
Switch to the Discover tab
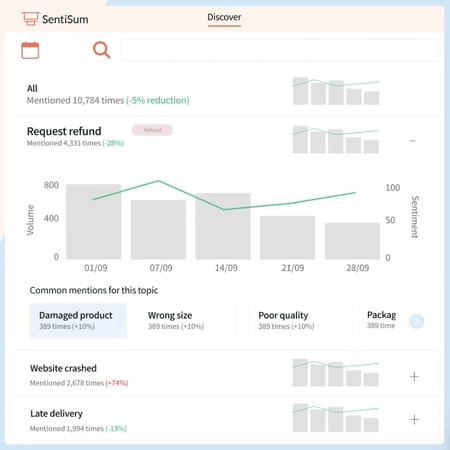point(224,17)
